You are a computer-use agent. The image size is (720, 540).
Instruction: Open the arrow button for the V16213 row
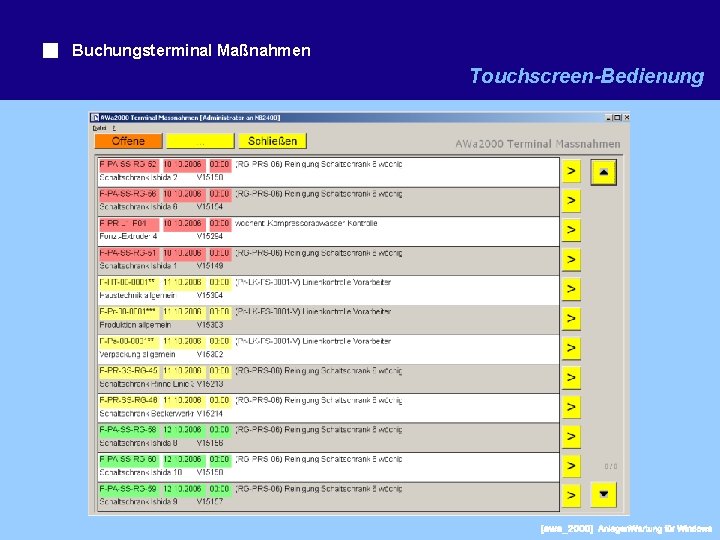pyautogui.click(x=571, y=377)
